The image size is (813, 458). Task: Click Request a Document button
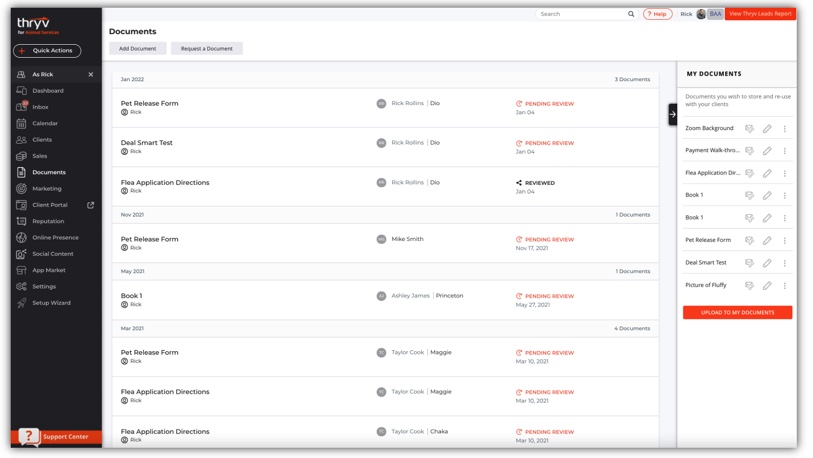point(206,49)
